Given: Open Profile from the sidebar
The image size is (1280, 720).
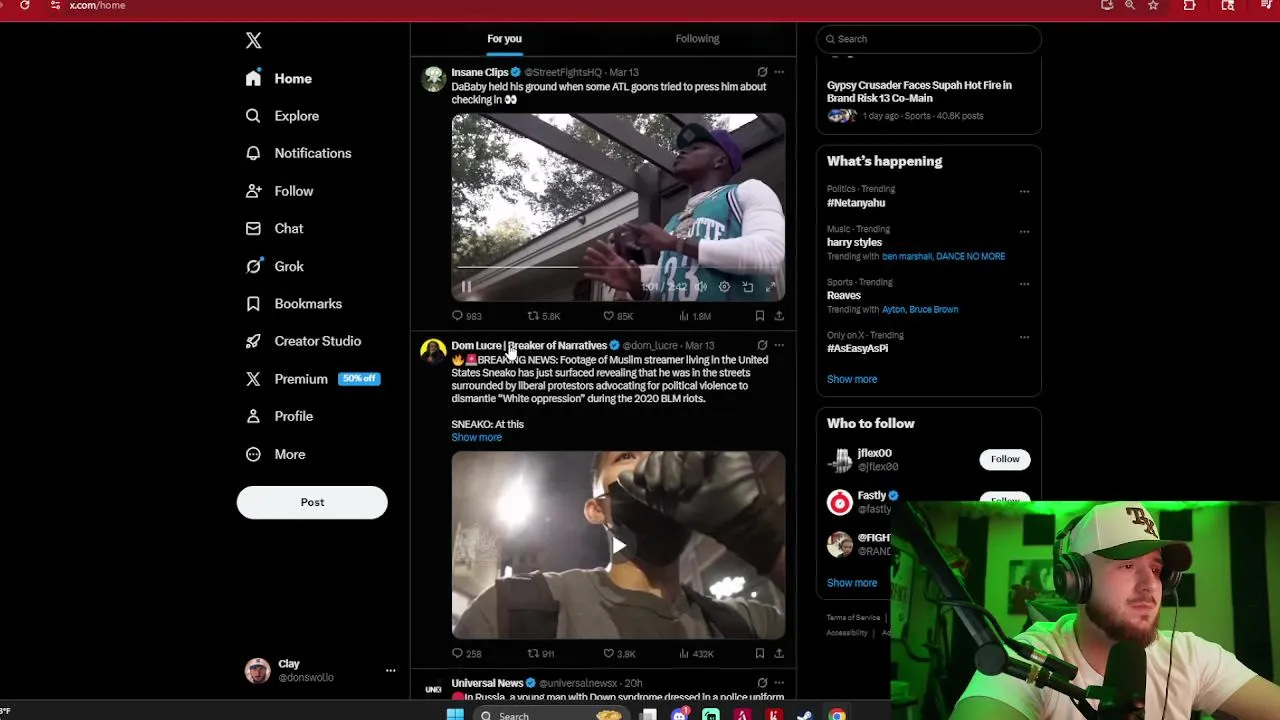Looking at the screenshot, I should coord(279,416).
